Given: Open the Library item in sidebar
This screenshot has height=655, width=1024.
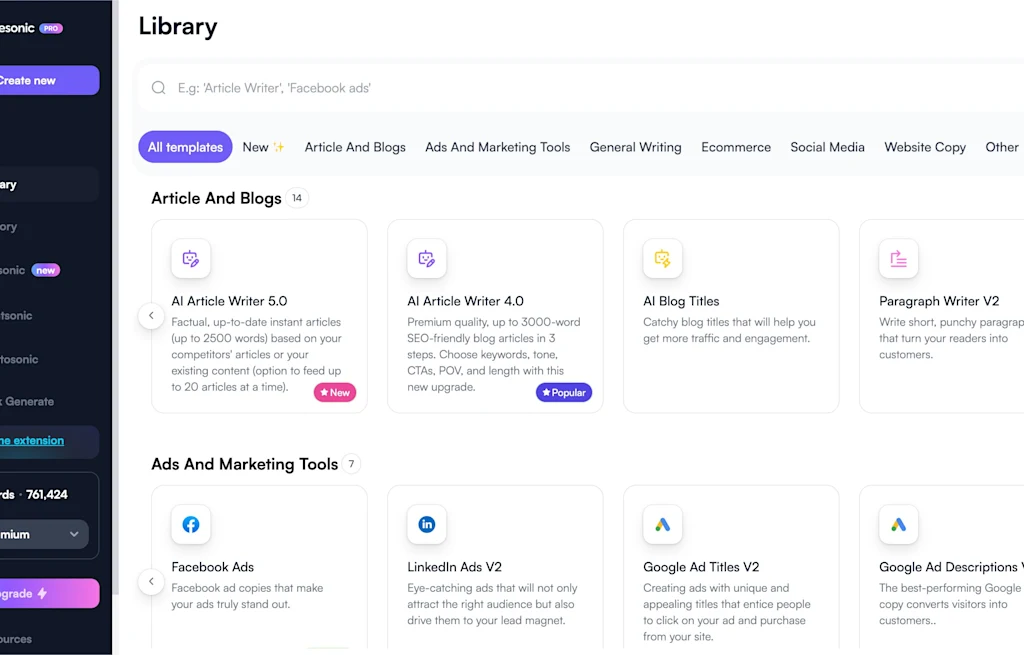Looking at the screenshot, I should pos(49,184).
